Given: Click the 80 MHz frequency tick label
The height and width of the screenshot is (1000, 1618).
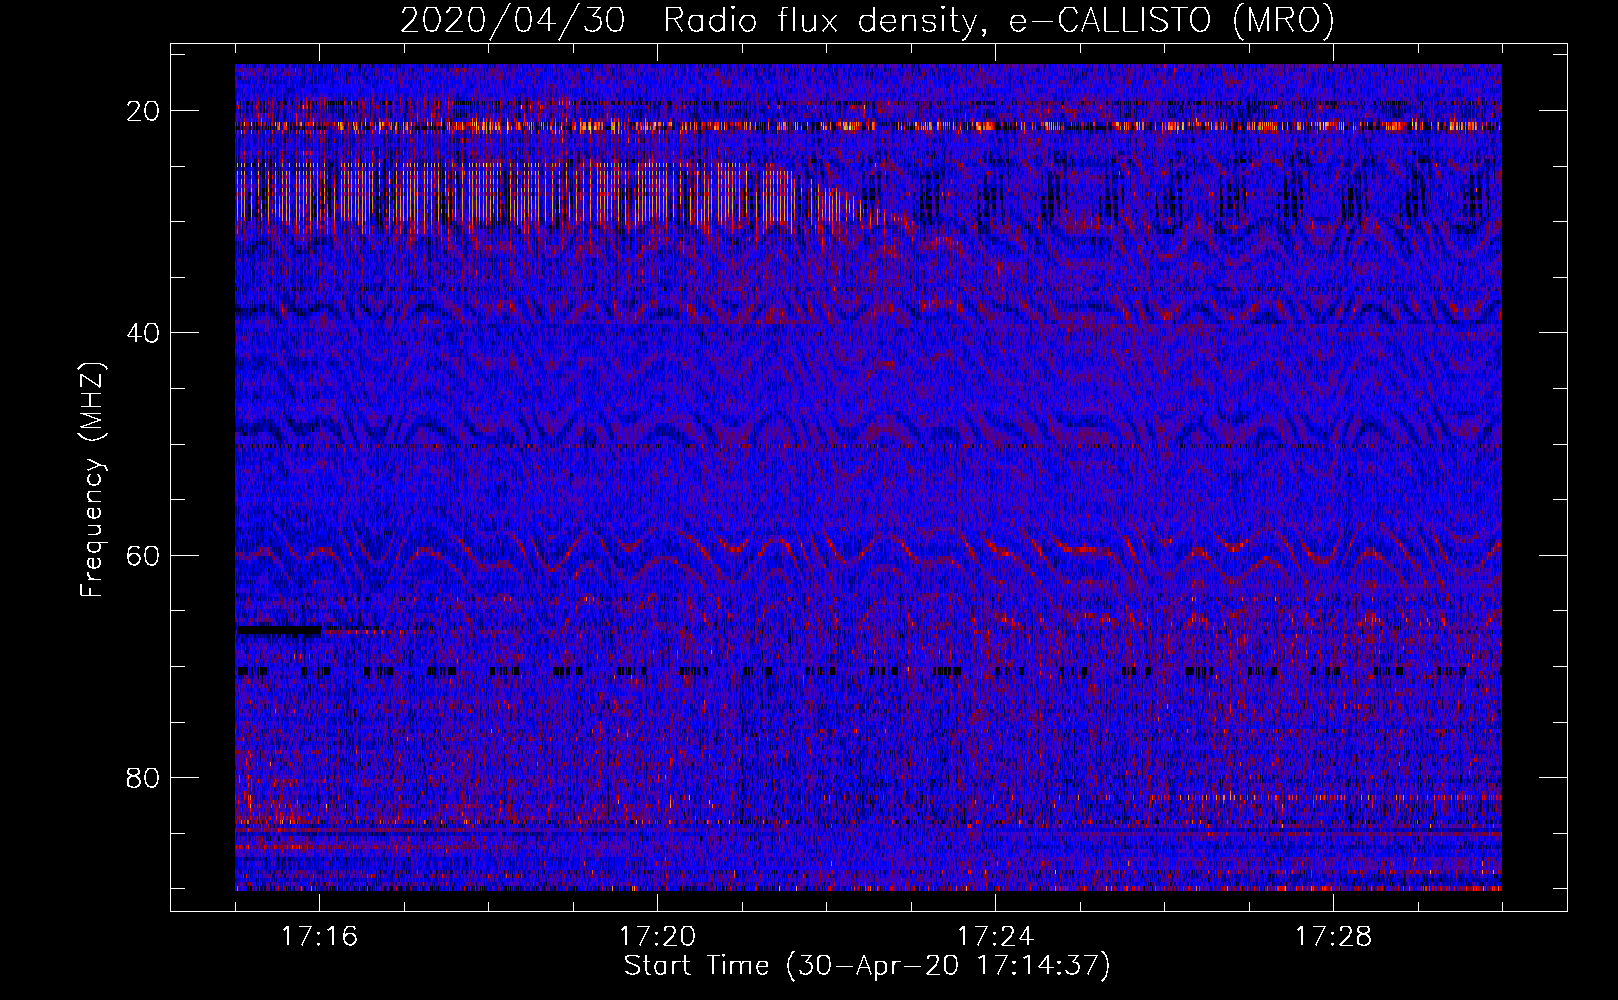Looking at the screenshot, I should tap(144, 777).
